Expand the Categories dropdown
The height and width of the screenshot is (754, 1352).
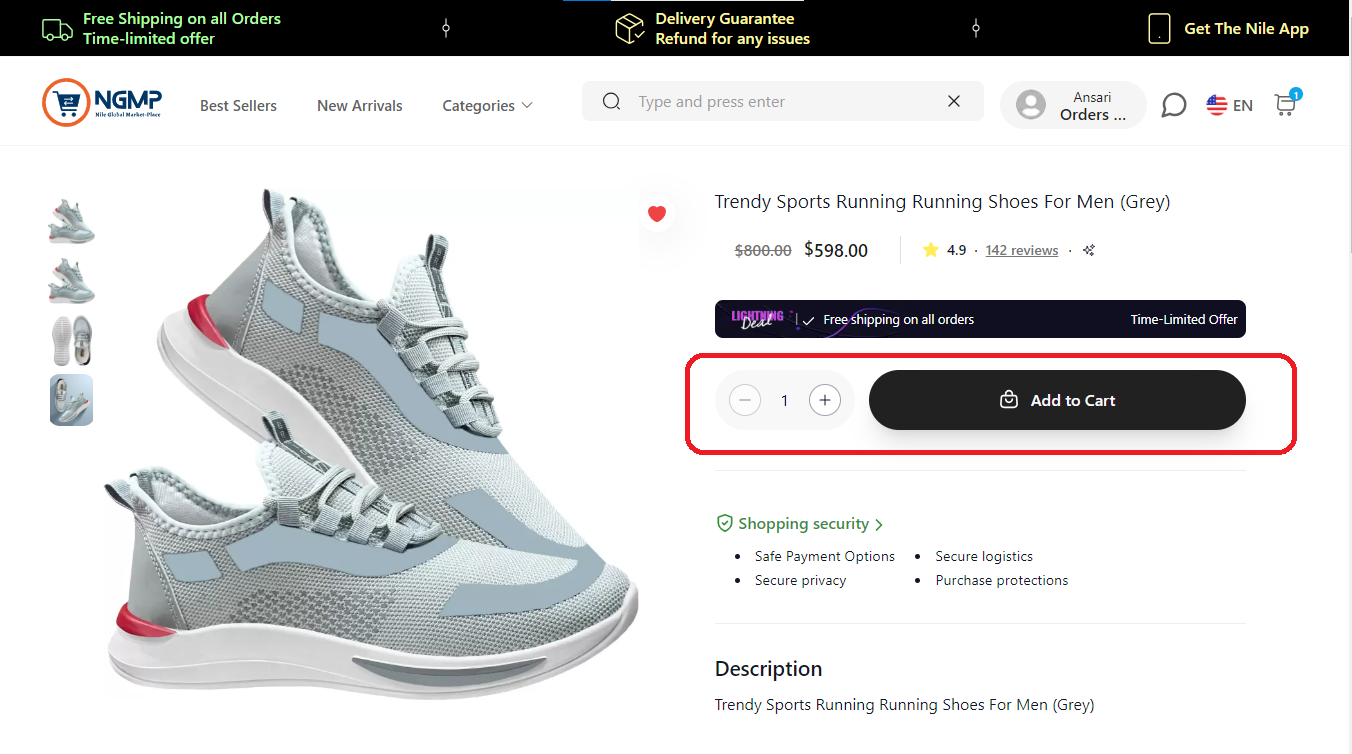coord(488,105)
